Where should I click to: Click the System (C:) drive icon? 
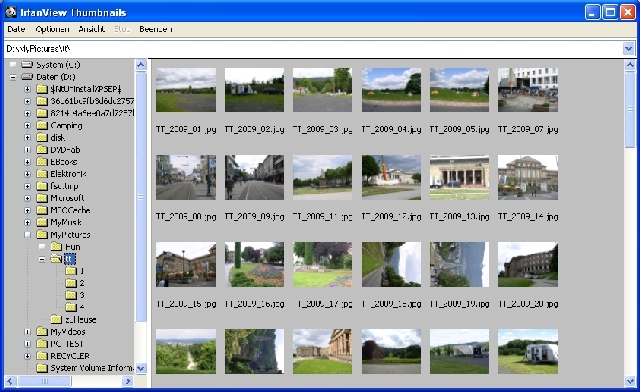pos(27,65)
